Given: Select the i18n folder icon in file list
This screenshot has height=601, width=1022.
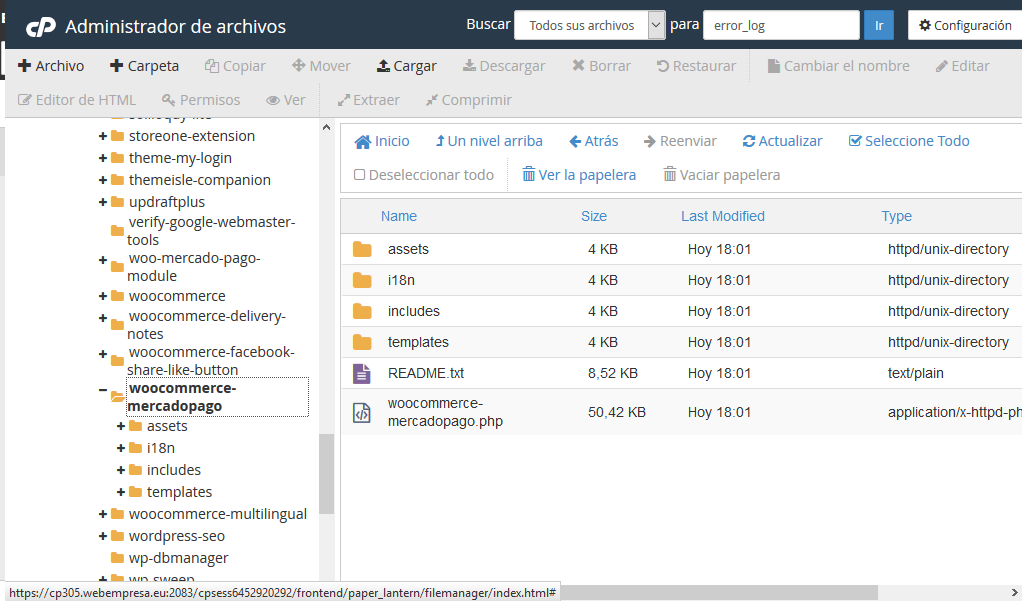Looking at the screenshot, I should [362, 280].
